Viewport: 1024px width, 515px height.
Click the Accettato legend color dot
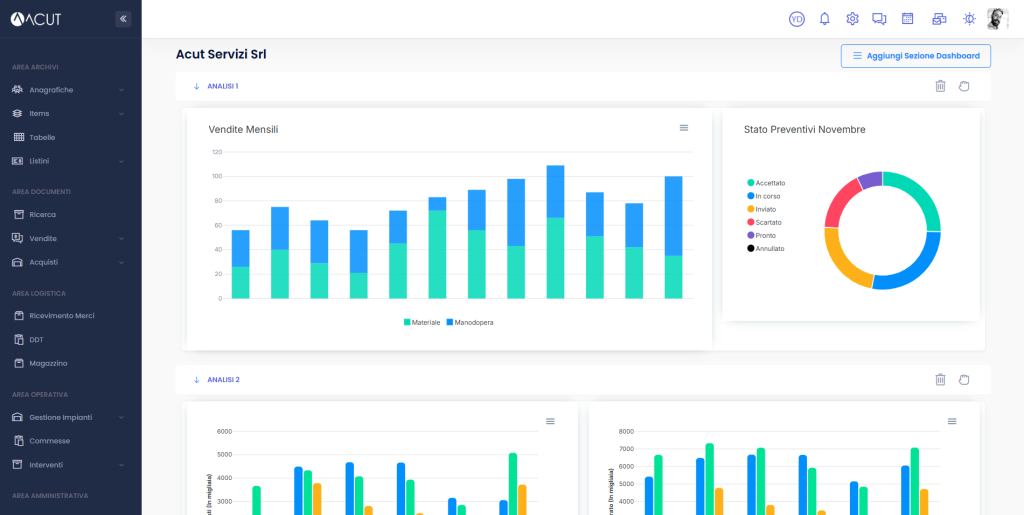tap(750, 183)
